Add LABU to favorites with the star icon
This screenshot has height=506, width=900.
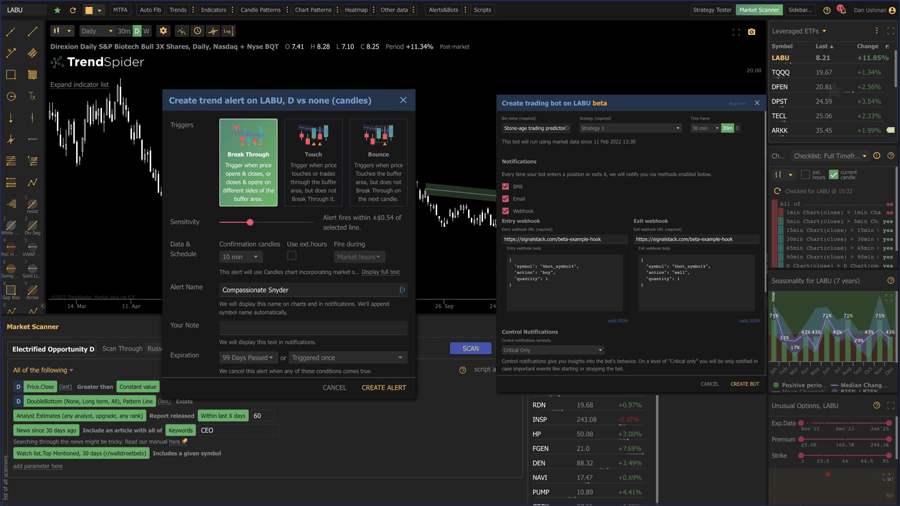point(57,10)
